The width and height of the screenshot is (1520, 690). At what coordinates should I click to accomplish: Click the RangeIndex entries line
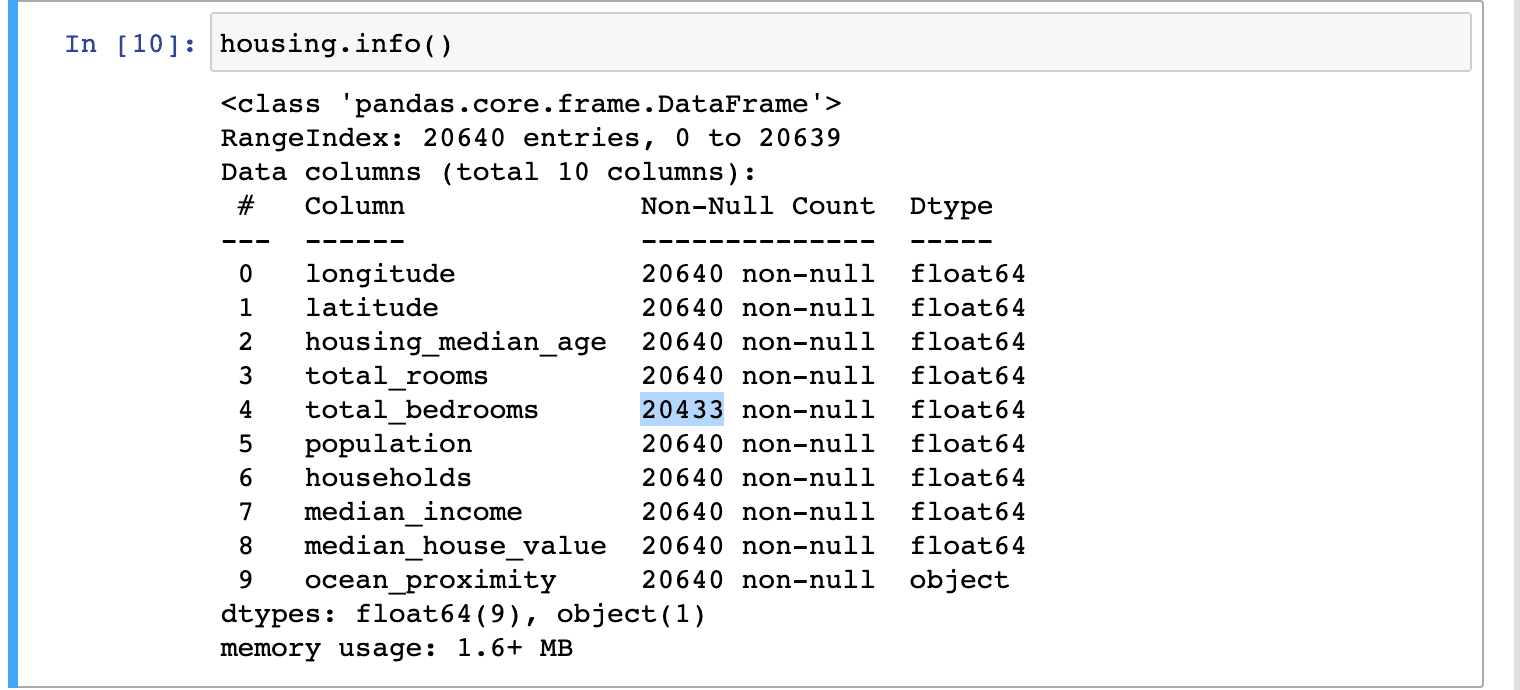coord(531,138)
